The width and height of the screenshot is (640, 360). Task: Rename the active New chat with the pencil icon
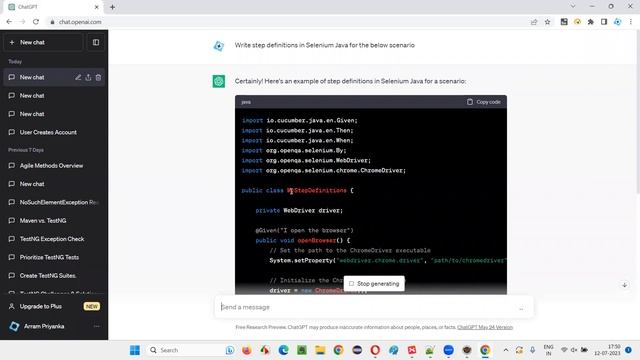(x=78, y=78)
